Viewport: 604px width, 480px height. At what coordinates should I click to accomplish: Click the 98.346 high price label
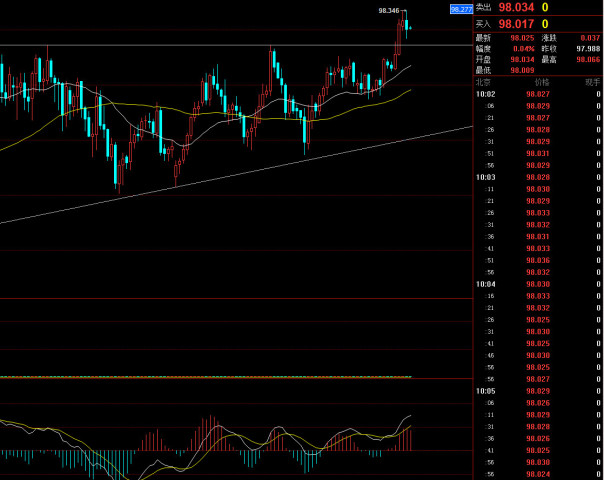pyautogui.click(x=389, y=10)
